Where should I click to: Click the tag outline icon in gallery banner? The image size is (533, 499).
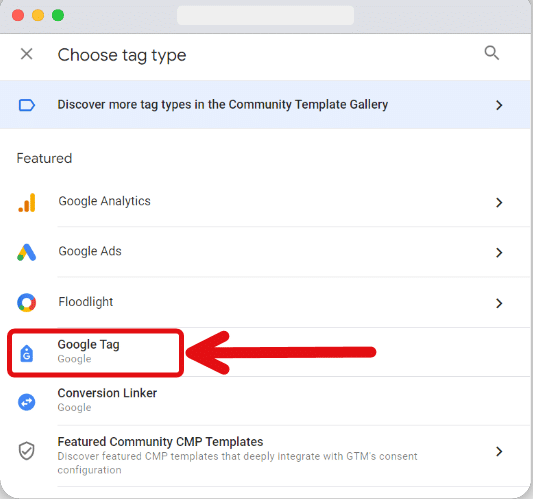click(27, 105)
